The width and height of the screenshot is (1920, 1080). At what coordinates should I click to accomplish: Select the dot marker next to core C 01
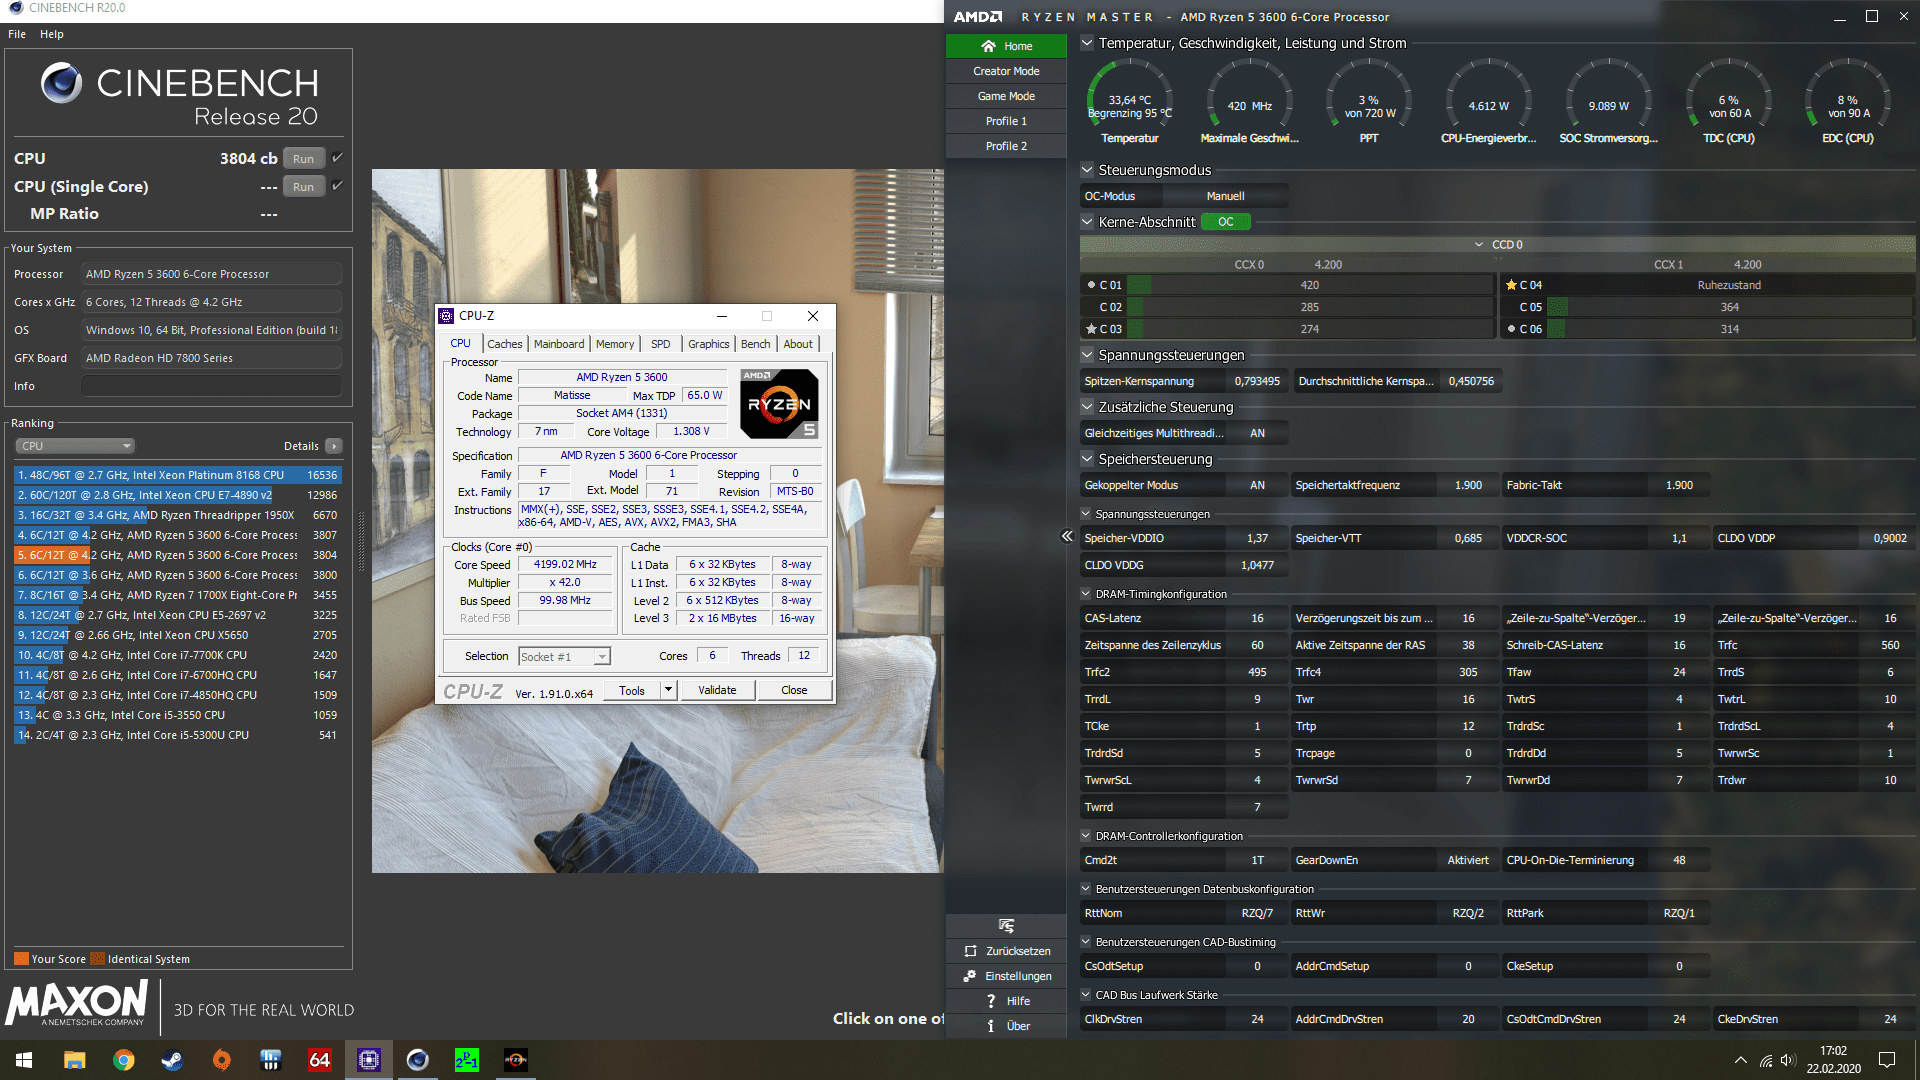[1091, 285]
